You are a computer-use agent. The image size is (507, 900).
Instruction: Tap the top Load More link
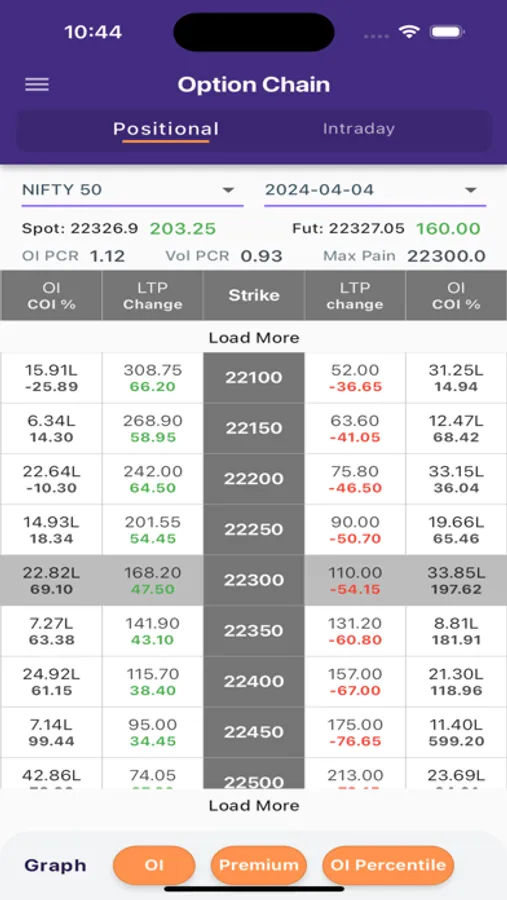(254, 338)
